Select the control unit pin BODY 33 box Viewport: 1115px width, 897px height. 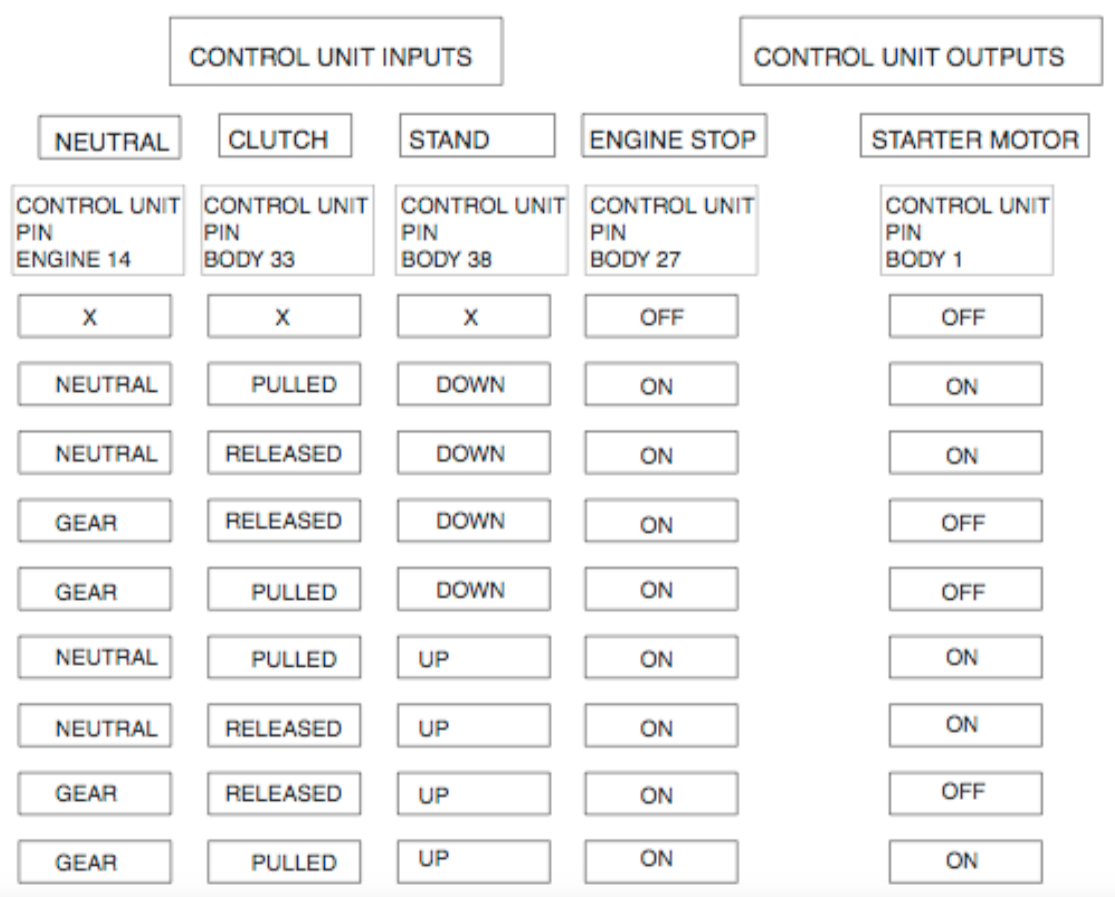pyautogui.click(x=287, y=231)
